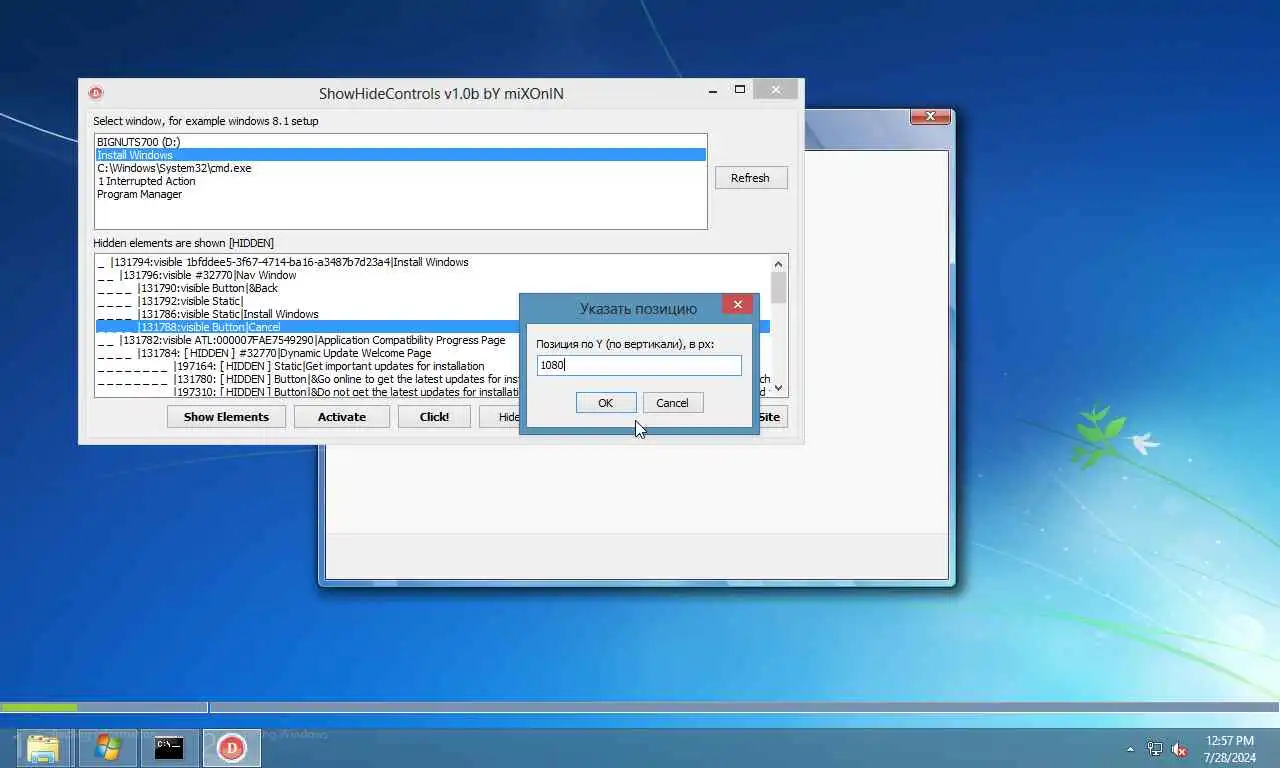Select 131786 Static Install Windows row
Image resolution: width=1280 pixels, height=768 pixels.
433,314
